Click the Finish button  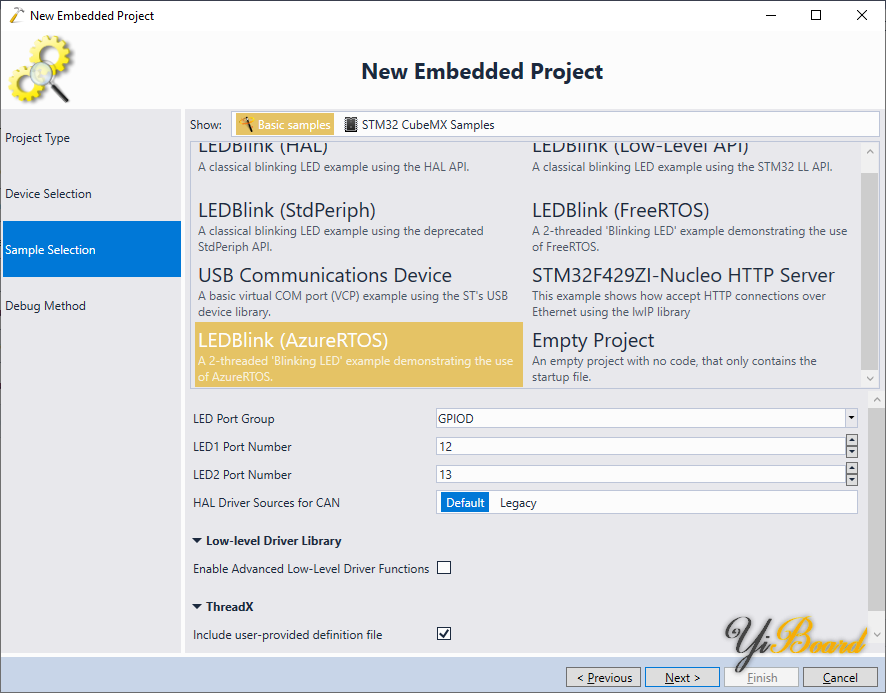(x=761, y=677)
